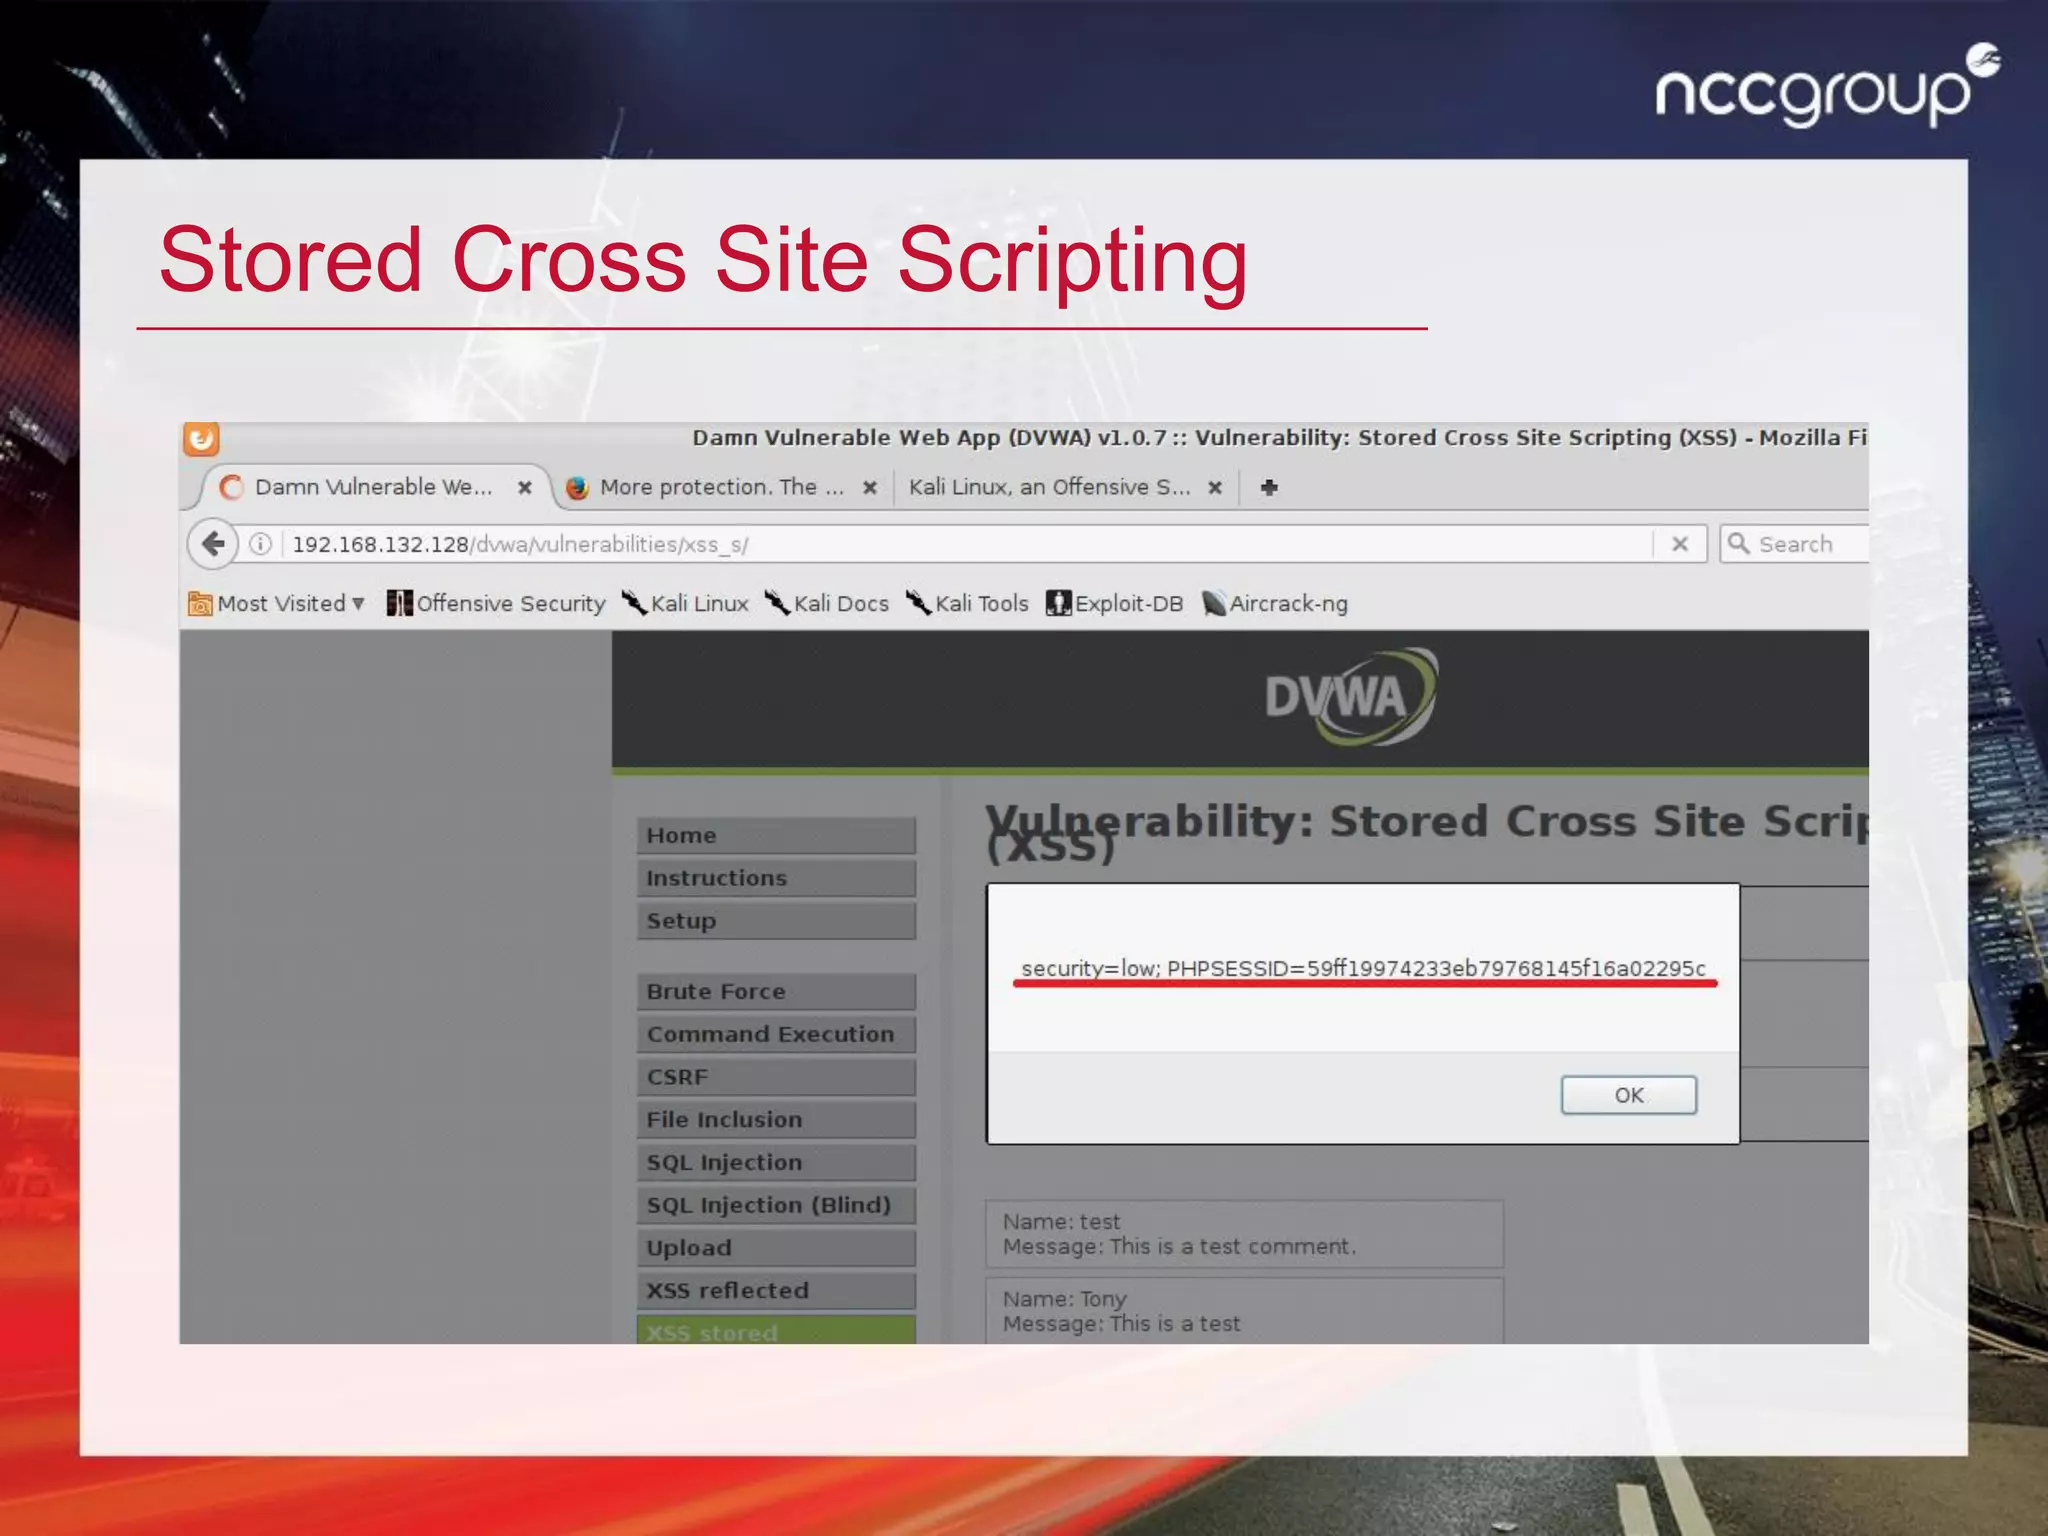Select CSRF in the sidebar
2048x1536 pixels.
776,1077
